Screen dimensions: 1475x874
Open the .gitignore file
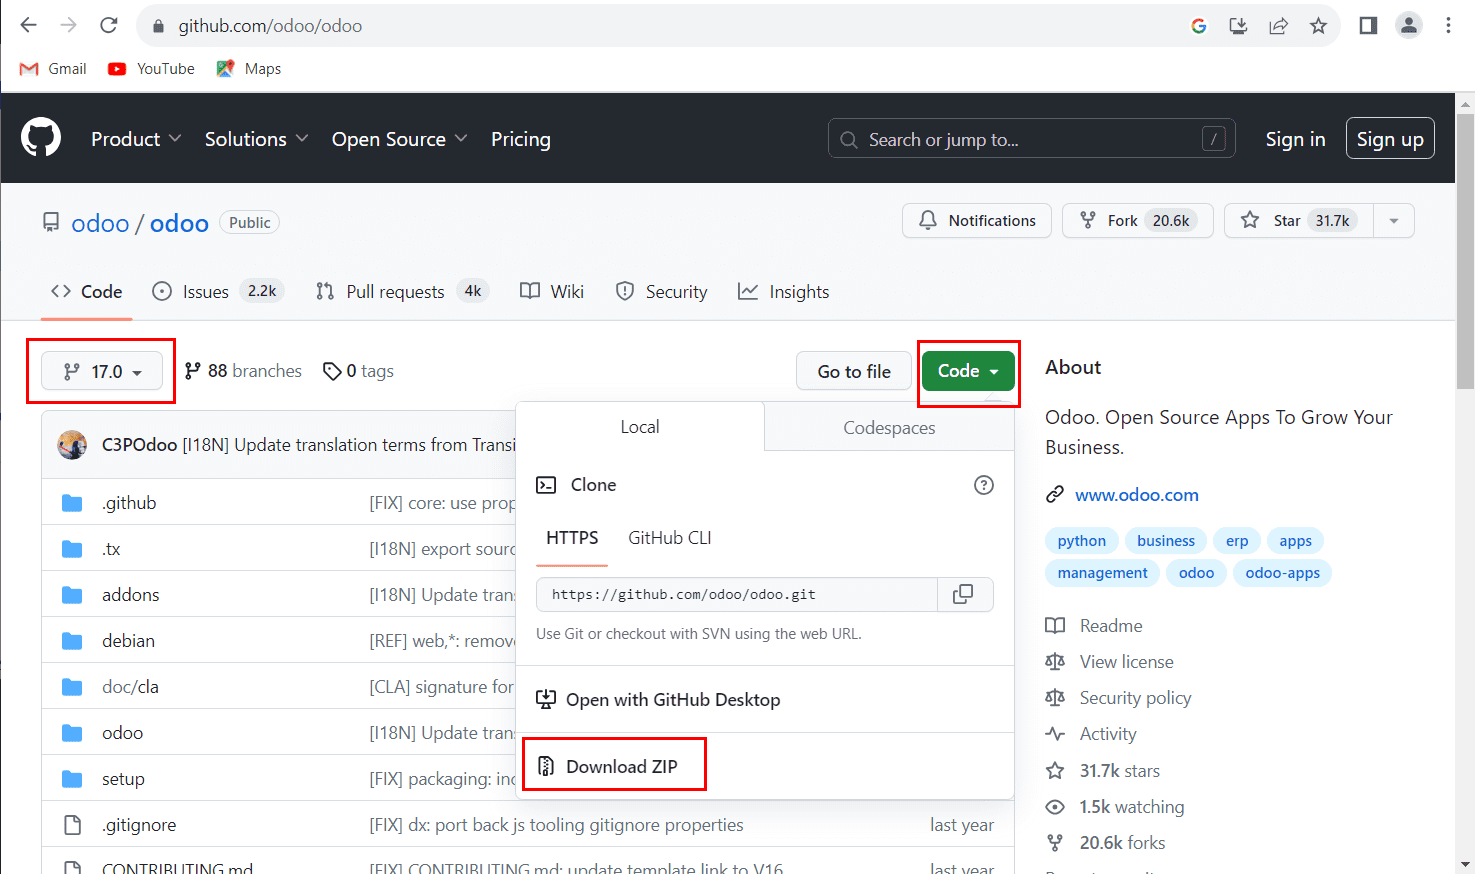[139, 825]
